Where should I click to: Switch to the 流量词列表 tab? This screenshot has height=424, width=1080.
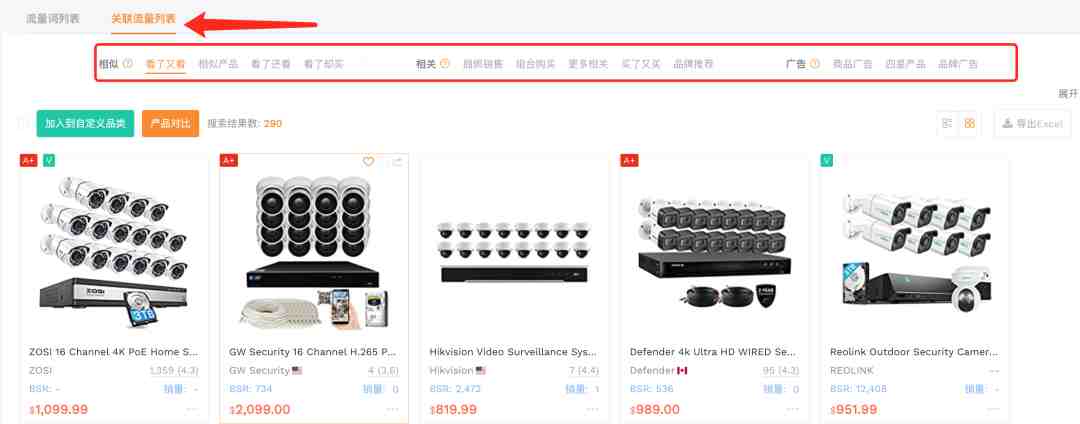point(53,19)
